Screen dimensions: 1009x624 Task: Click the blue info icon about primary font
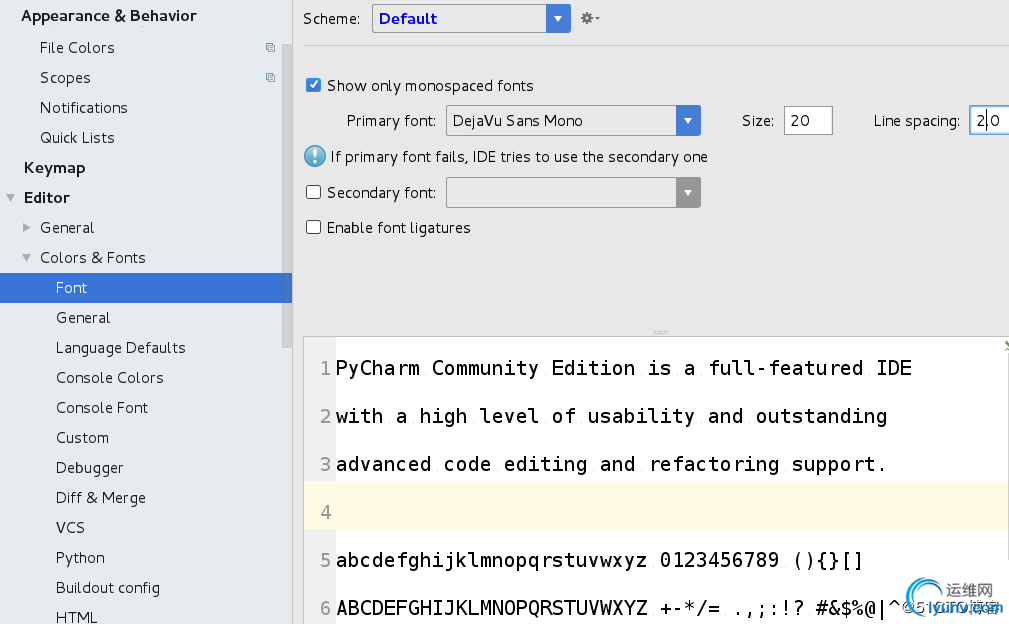click(315, 156)
